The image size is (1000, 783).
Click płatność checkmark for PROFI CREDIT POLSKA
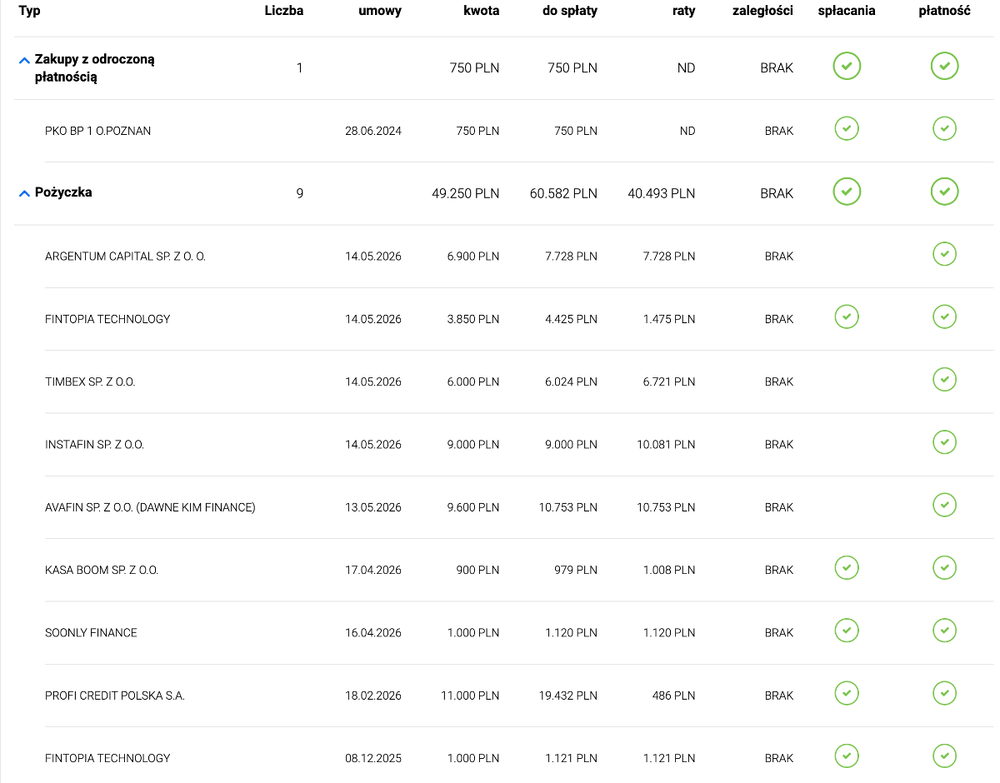[944, 694]
